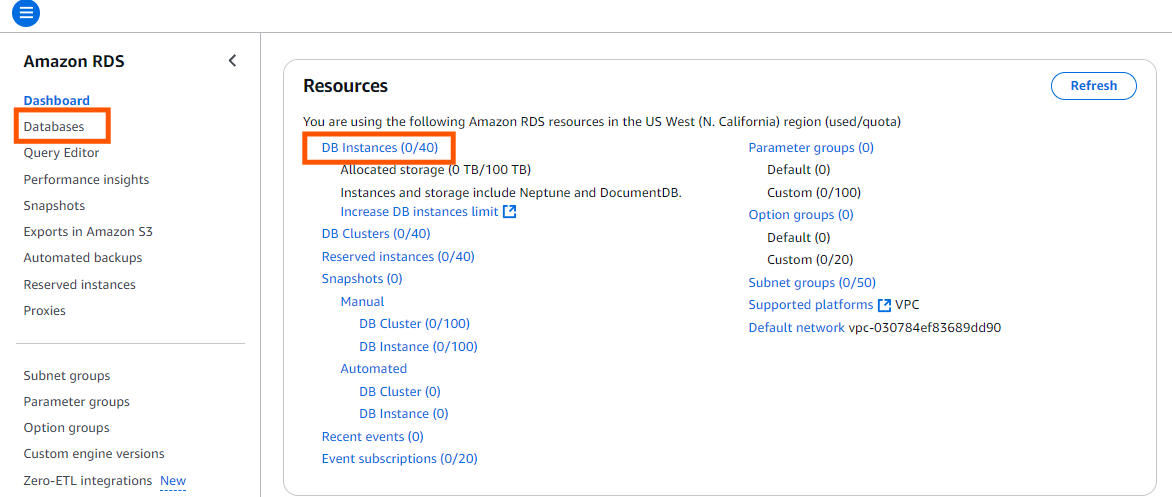Screen dimensions: 1172x497
Task: Open Automated DB Instance (0) link
Action: 404,413
